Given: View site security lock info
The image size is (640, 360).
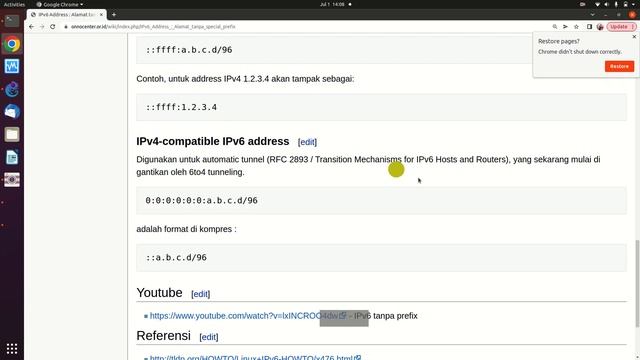Looking at the screenshot, I should click(x=65, y=27).
